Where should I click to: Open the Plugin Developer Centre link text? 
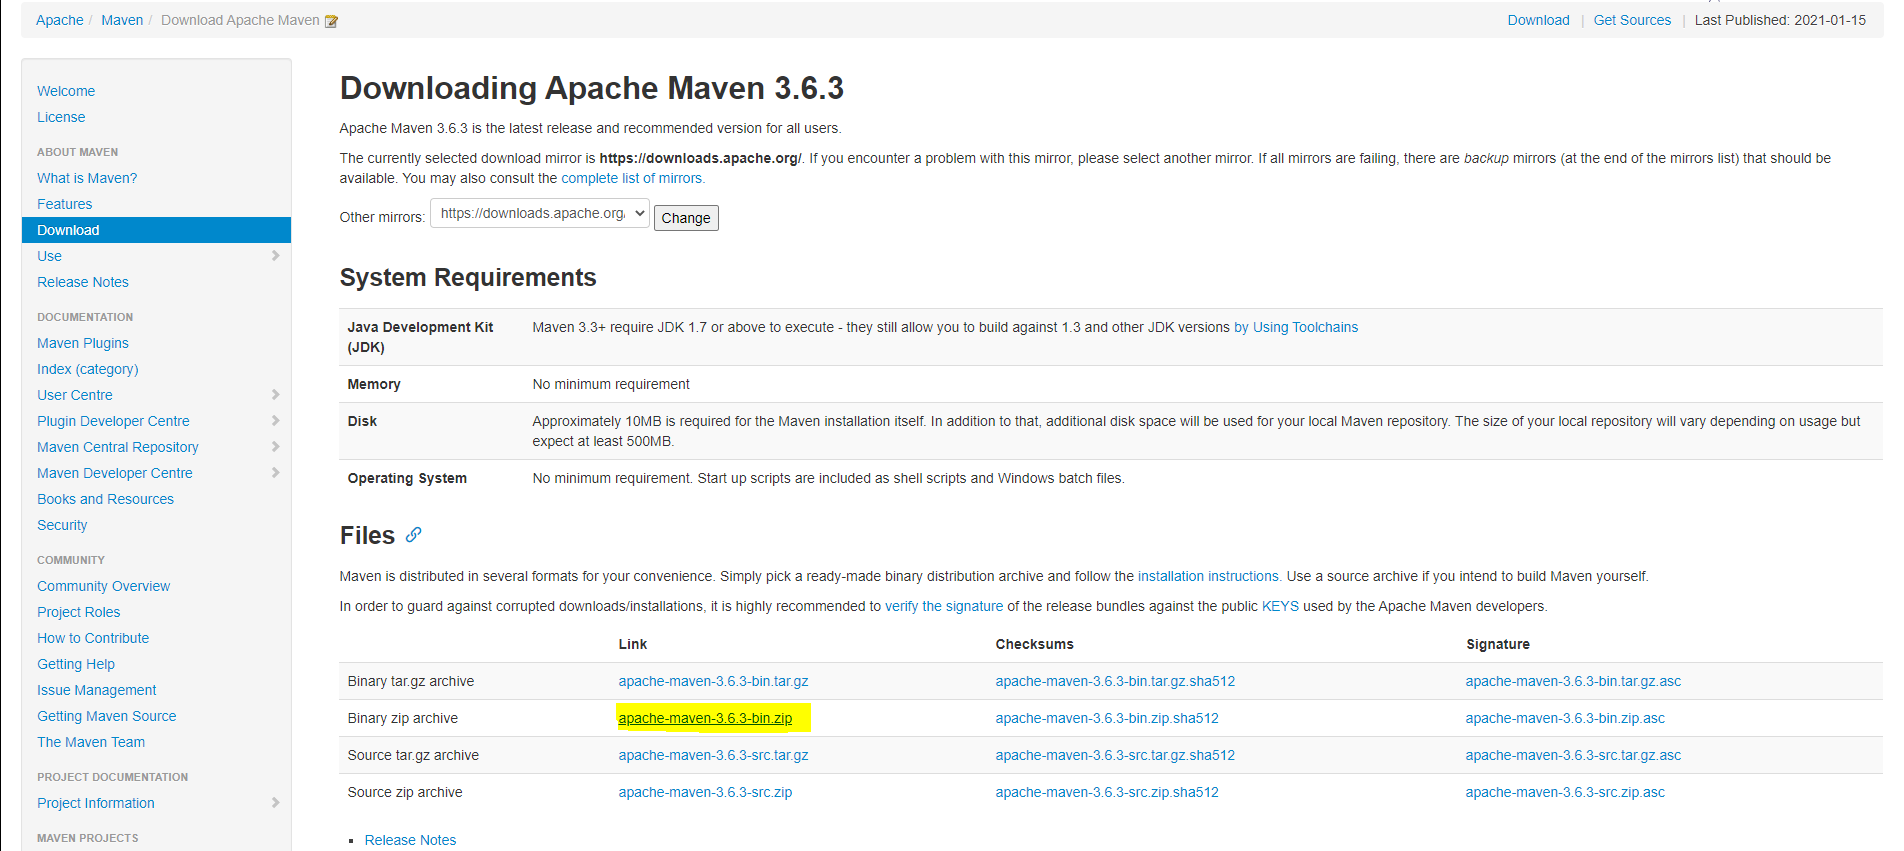[x=113, y=421]
